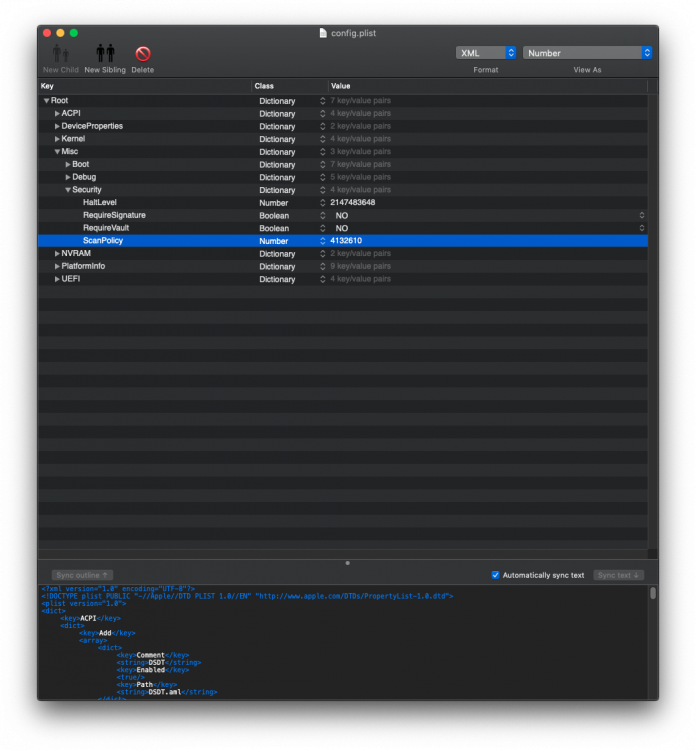Expand the ACPI dictionary
Screen dimensions: 696x750
(x=57, y=113)
